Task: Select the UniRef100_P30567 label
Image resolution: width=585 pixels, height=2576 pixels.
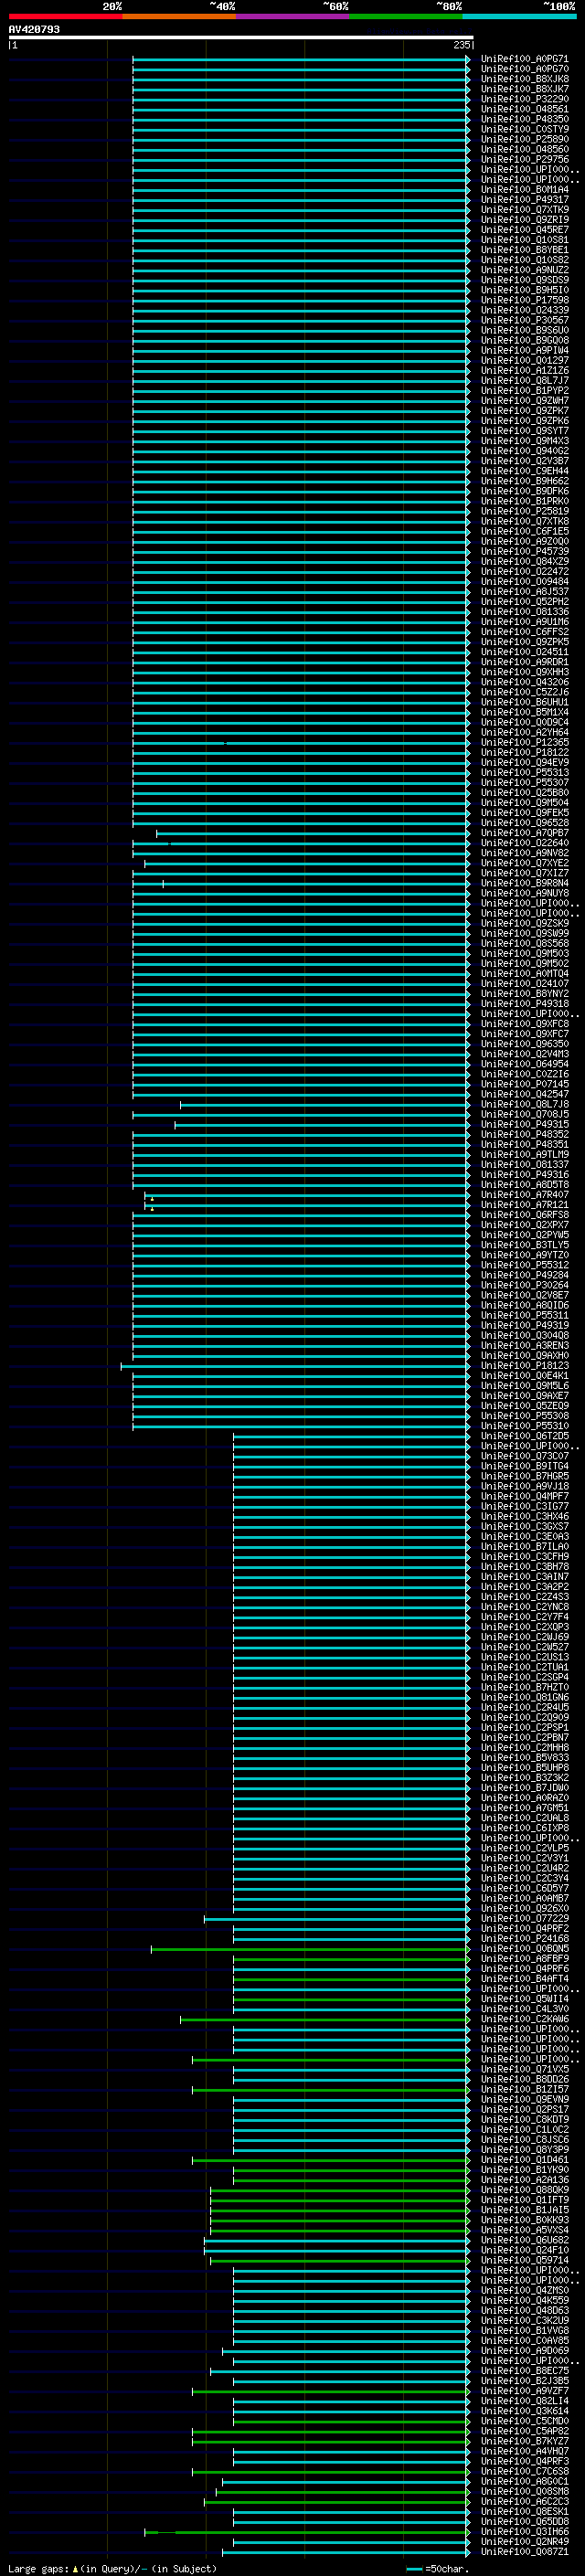Action: pyautogui.click(x=524, y=320)
